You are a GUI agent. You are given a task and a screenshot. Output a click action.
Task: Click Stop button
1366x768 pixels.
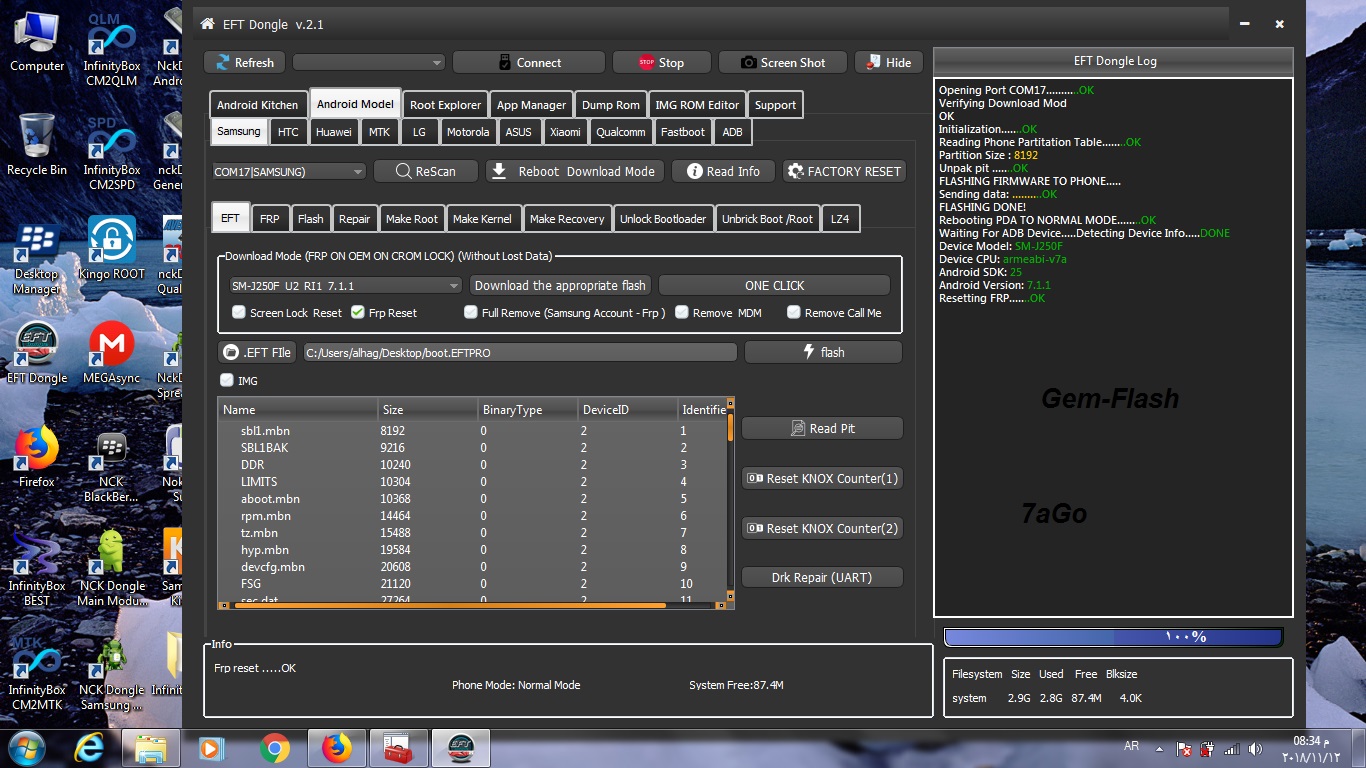tap(661, 62)
